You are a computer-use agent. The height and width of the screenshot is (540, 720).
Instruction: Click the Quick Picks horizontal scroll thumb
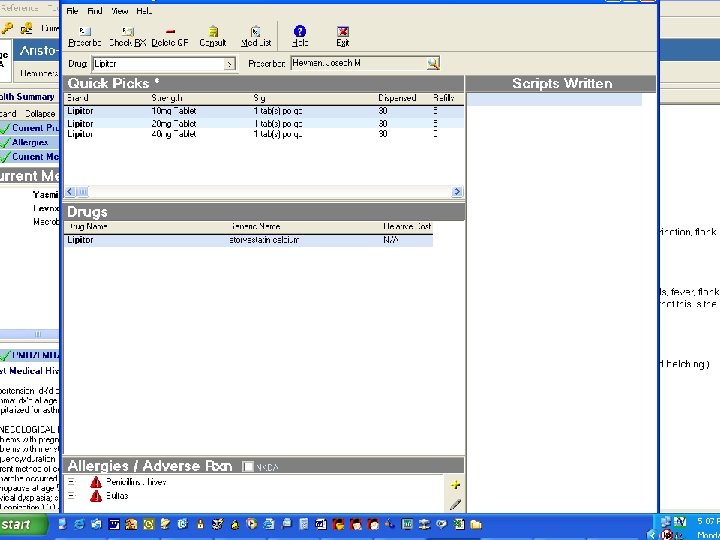[82, 191]
